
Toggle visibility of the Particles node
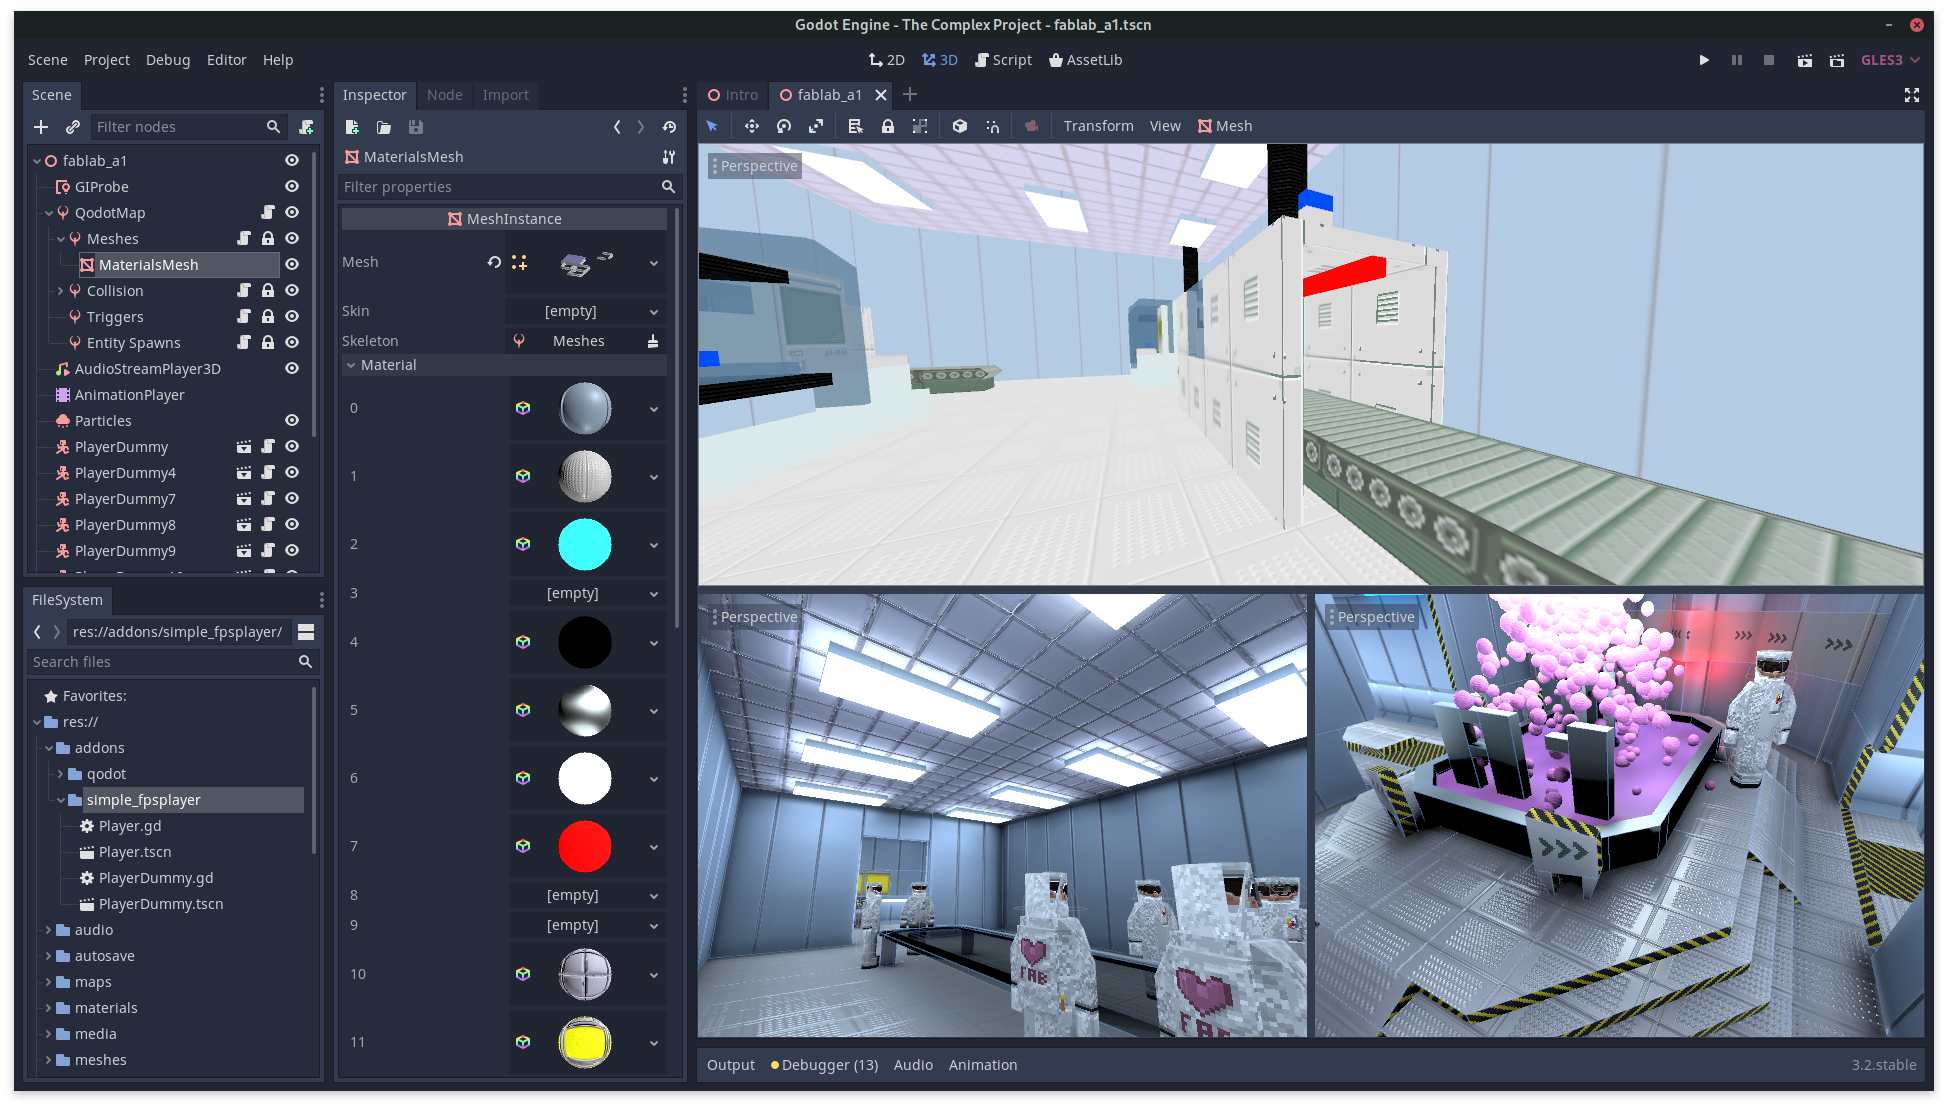292,421
